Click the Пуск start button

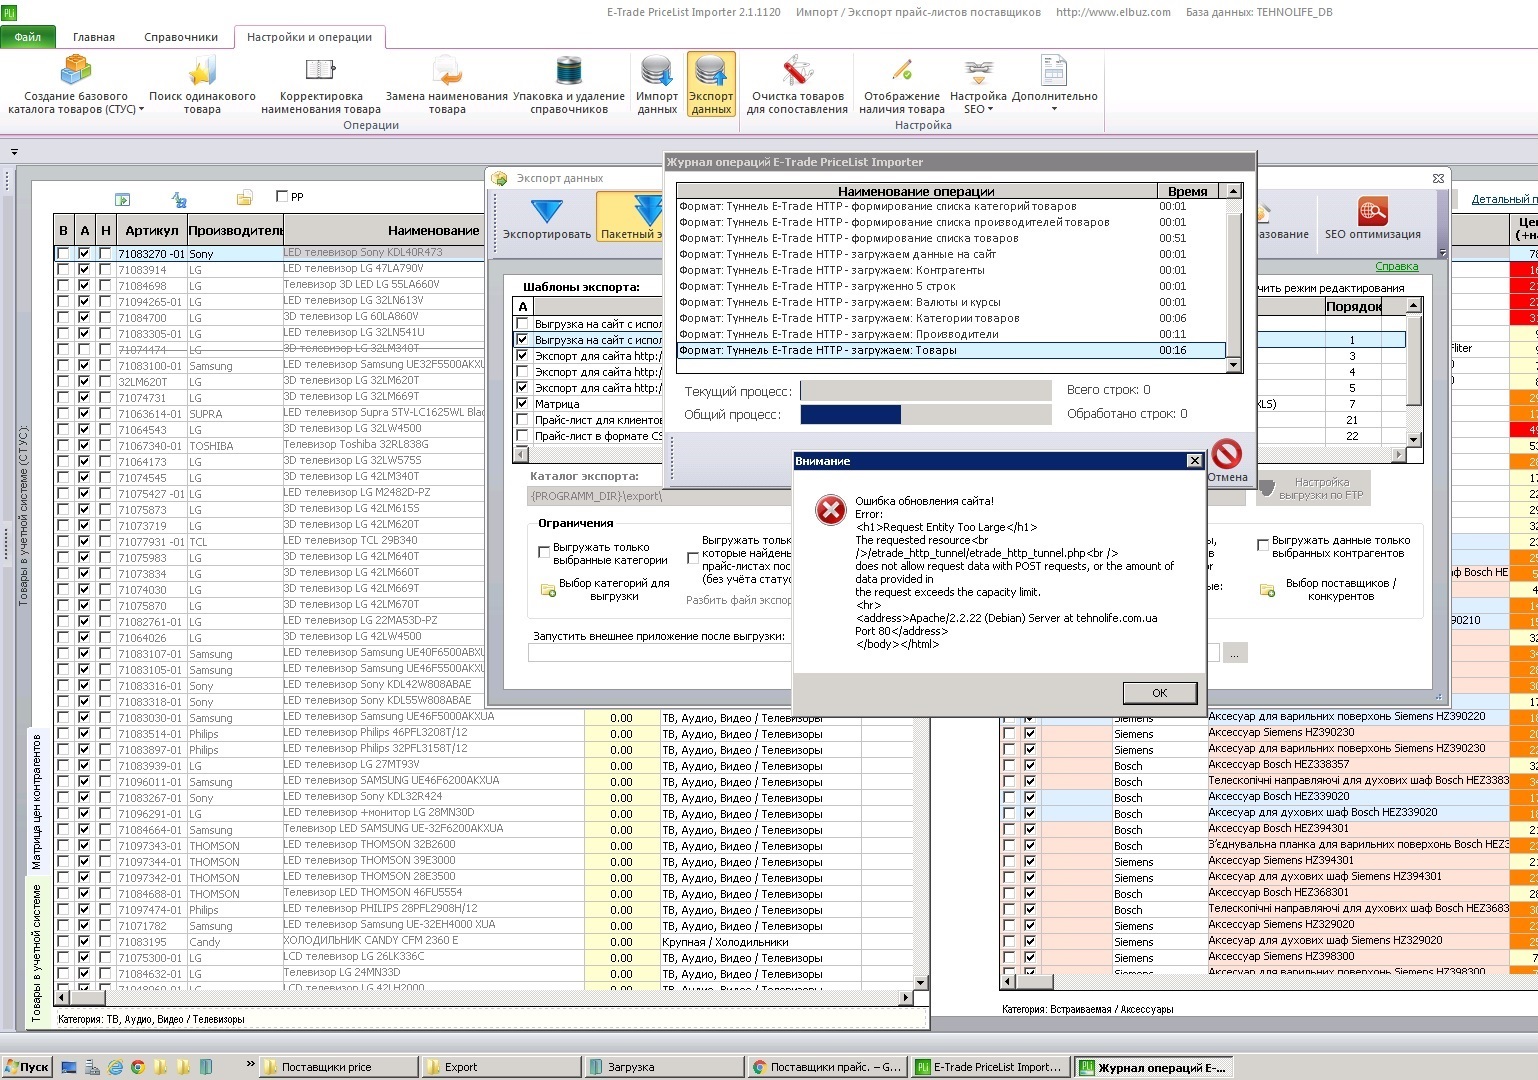tap(27, 1067)
